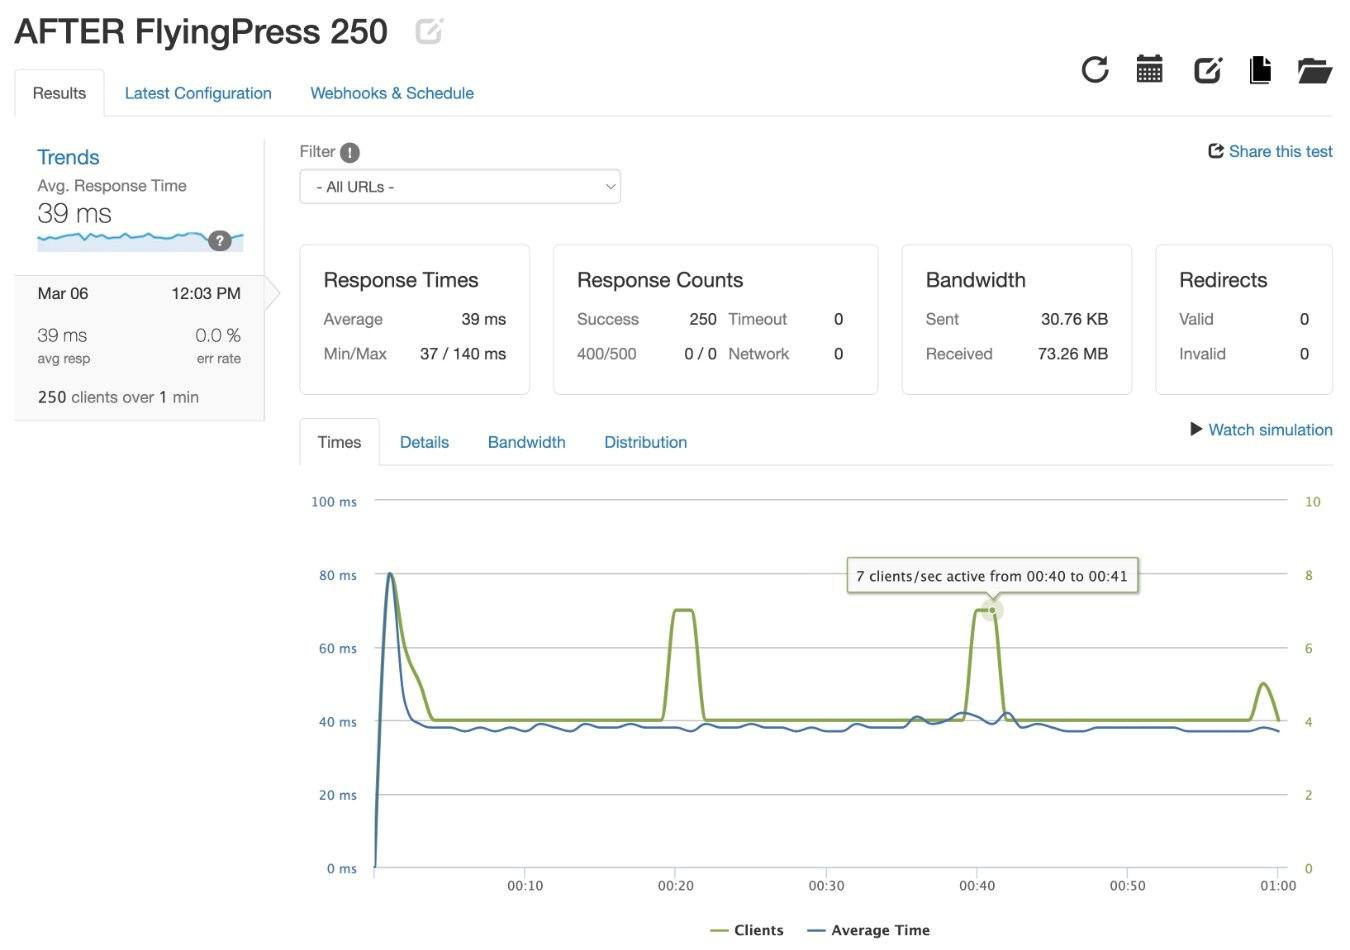Click the Success 250 count
This screenshot has height=950, width=1350.
pyautogui.click(x=703, y=319)
